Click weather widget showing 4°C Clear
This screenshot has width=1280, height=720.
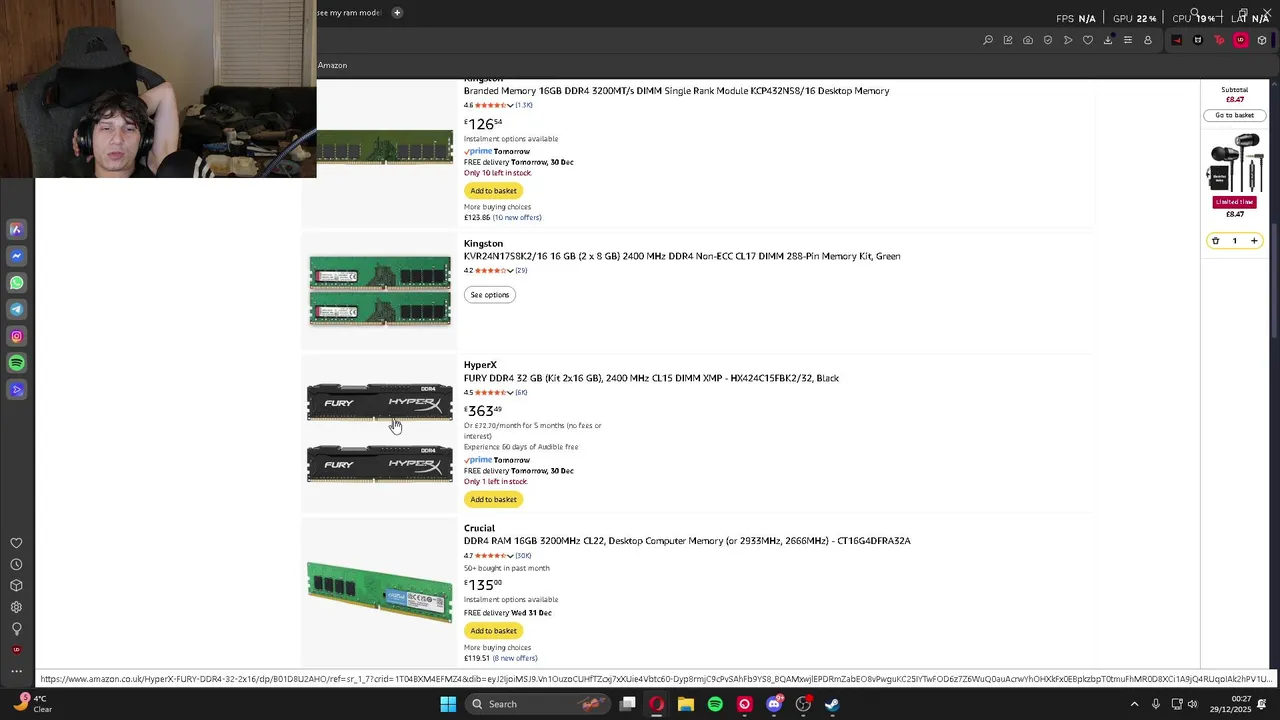(x=34, y=704)
